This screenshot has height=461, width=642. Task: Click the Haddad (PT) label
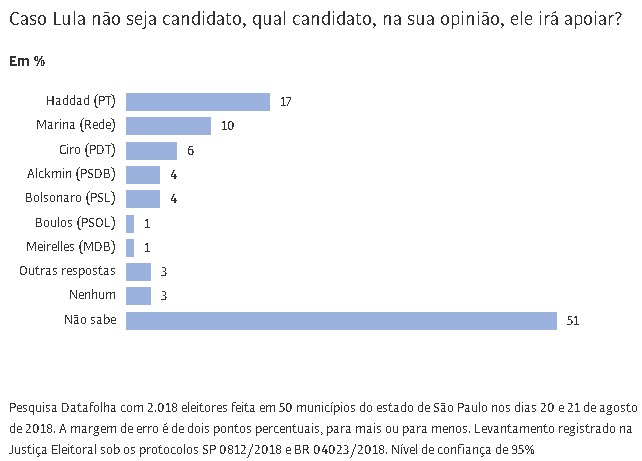tap(81, 102)
